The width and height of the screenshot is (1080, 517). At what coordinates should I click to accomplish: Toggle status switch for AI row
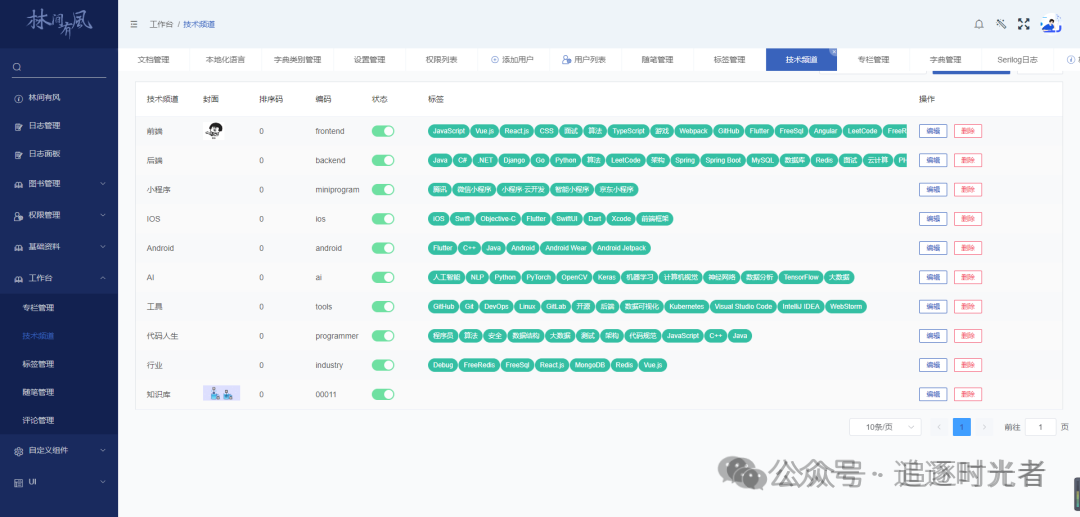pos(383,277)
